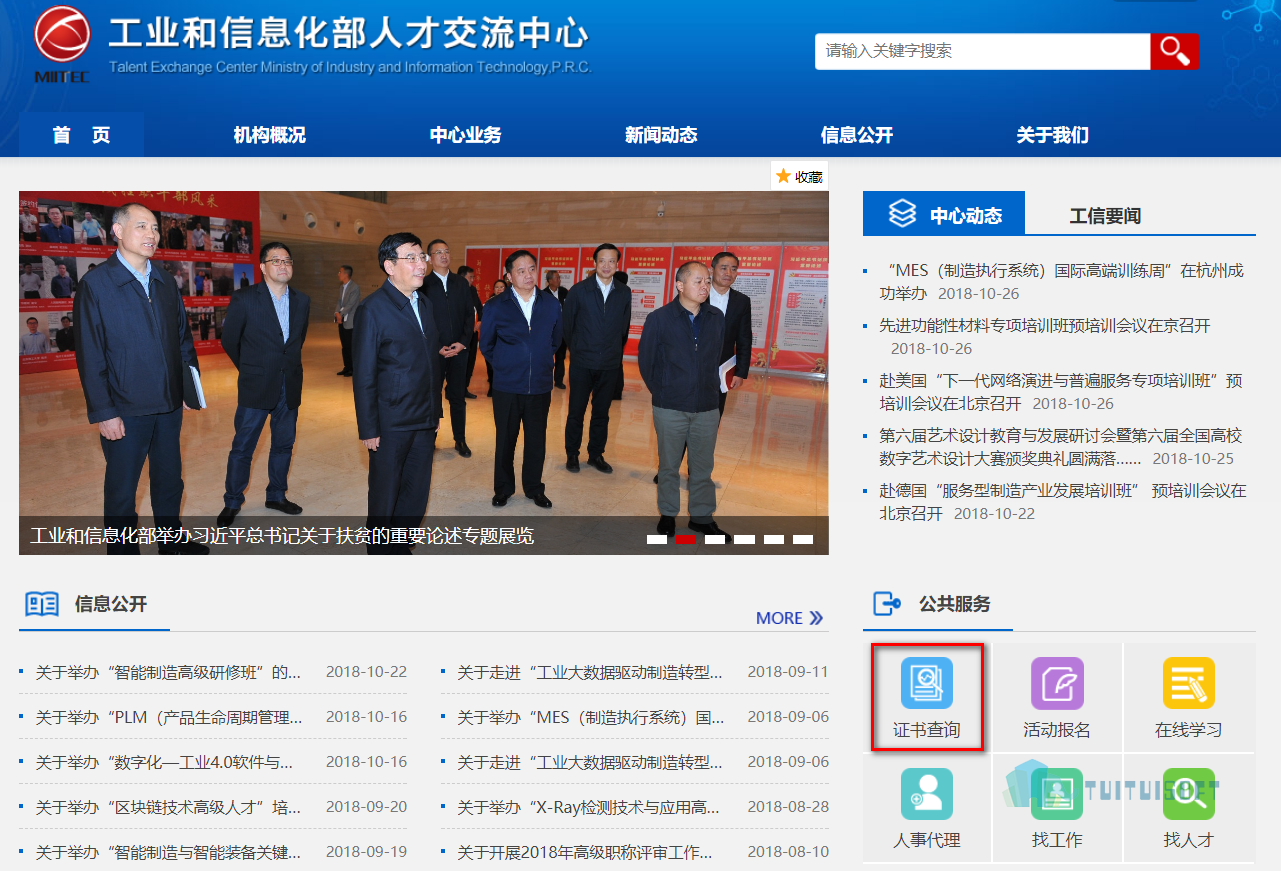Open the 找工作 service icon
This screenshot has height=871, width=1281.
click(1057, 794)
